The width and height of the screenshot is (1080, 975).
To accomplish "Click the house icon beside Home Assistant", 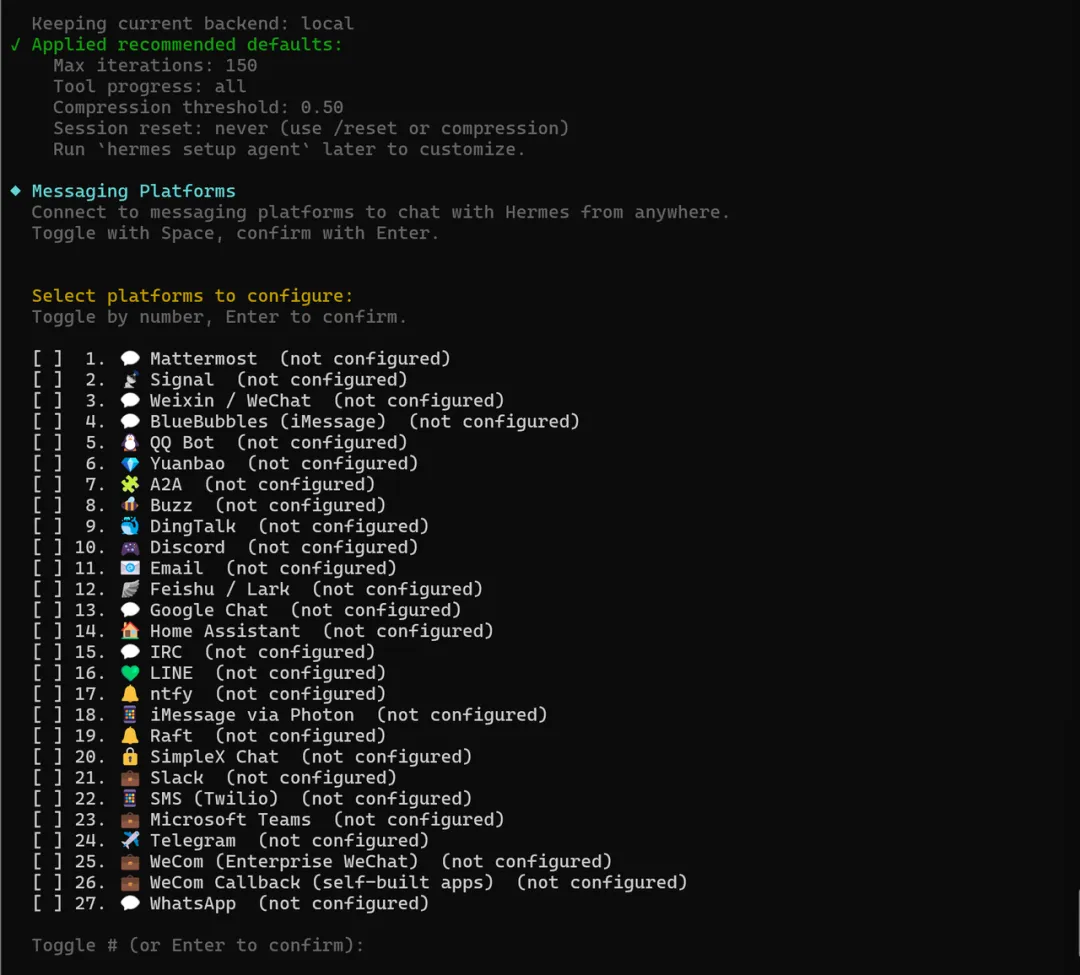I will (x=129, y=631).
